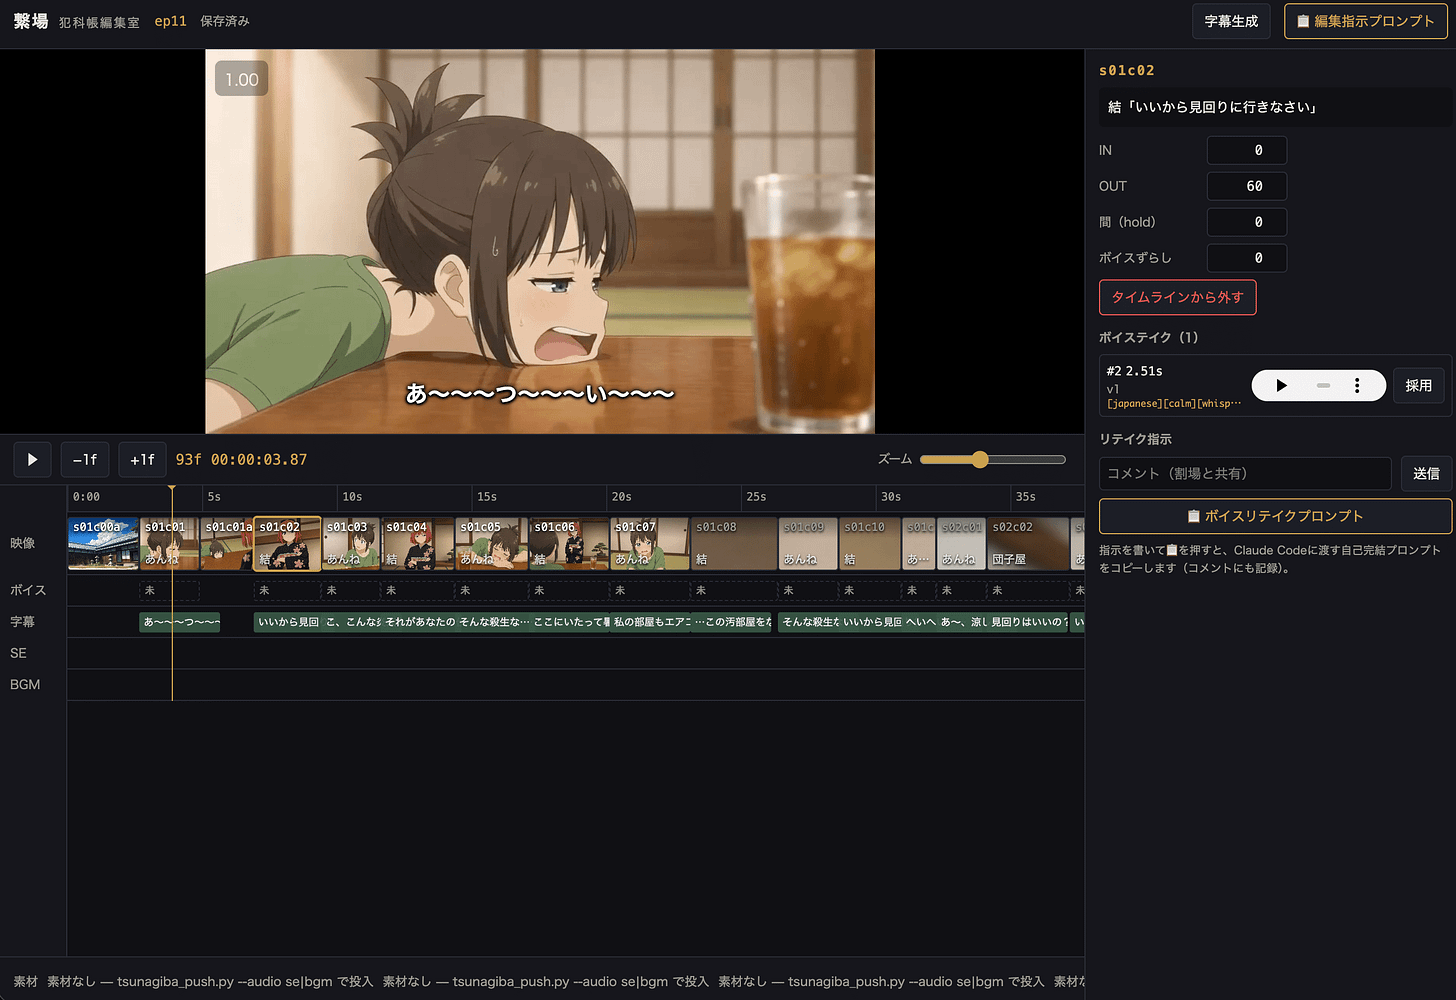
Task: Adjust the ズーム timeline zoom slider
Action: [x=993, y=459]
